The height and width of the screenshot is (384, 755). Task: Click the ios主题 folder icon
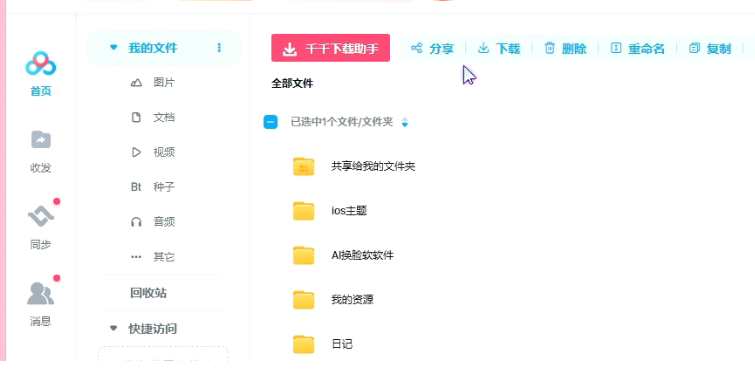[304, 211]
